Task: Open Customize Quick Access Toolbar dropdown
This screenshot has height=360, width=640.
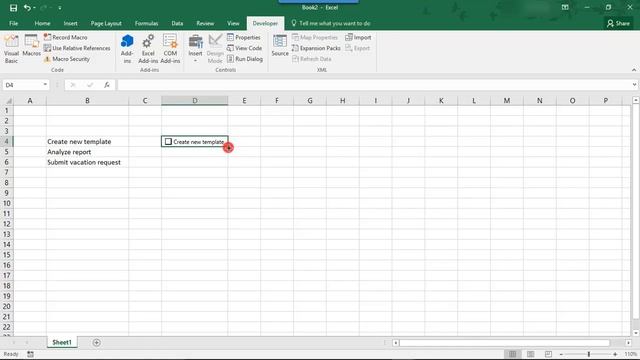Action: coord(60,8)
